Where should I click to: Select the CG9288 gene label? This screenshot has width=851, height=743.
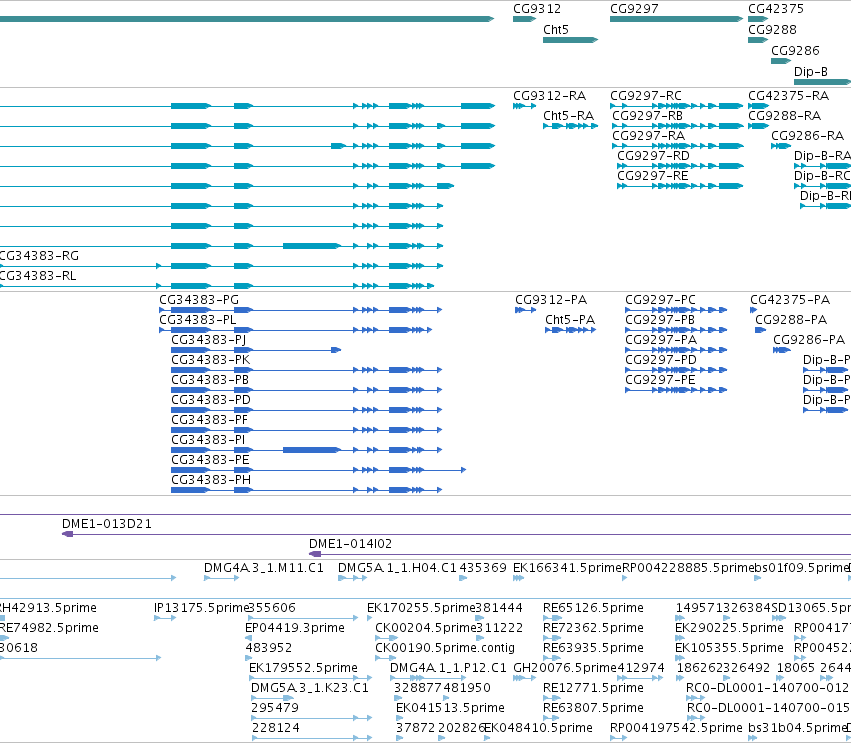(x=772, y=30)
